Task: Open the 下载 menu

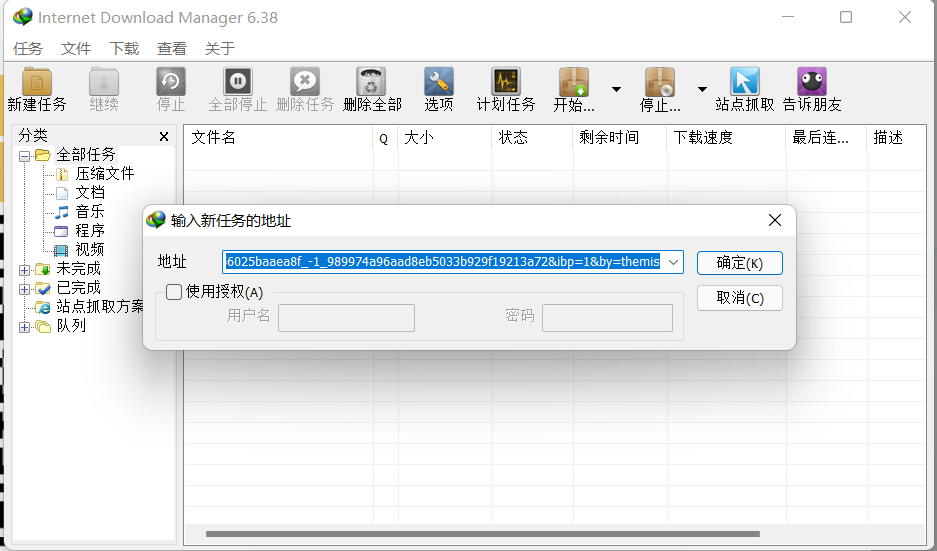Action: coord(124,48)
